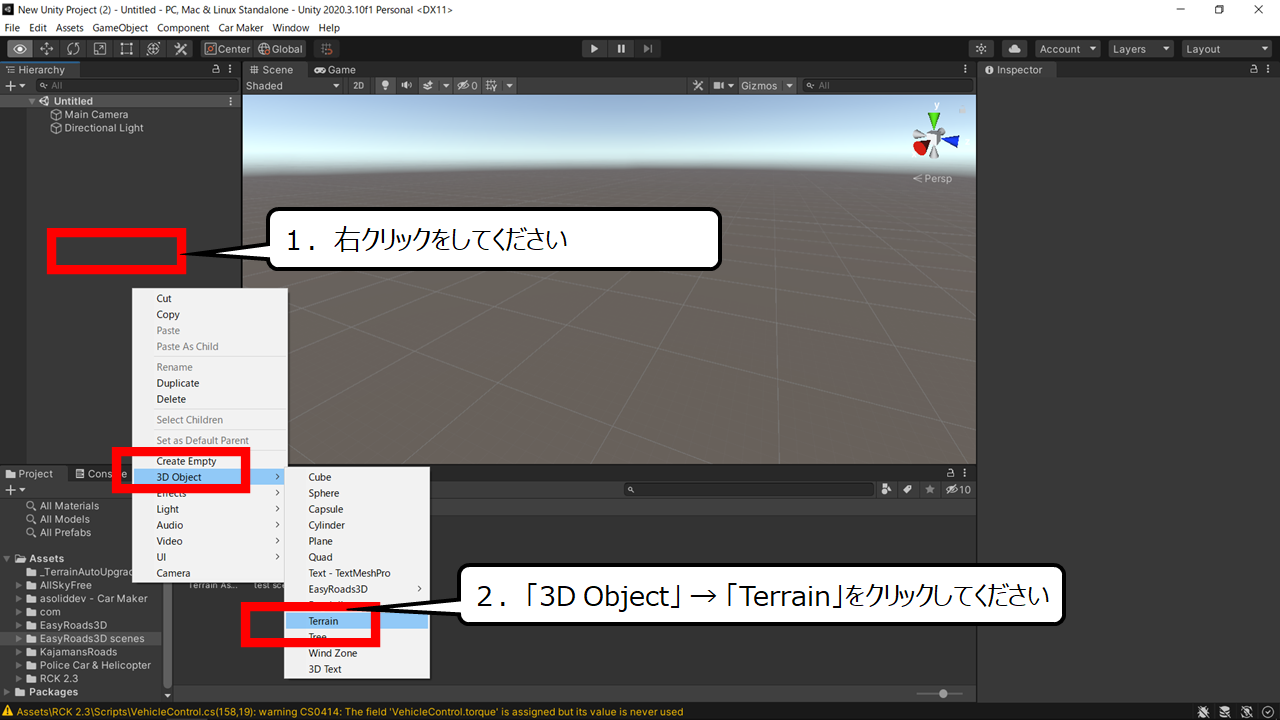The height and width of the screenshot is (720, 1280).
Task: Select the Rect transform tool
Action: pyautogui.click(x=127, y=49)
